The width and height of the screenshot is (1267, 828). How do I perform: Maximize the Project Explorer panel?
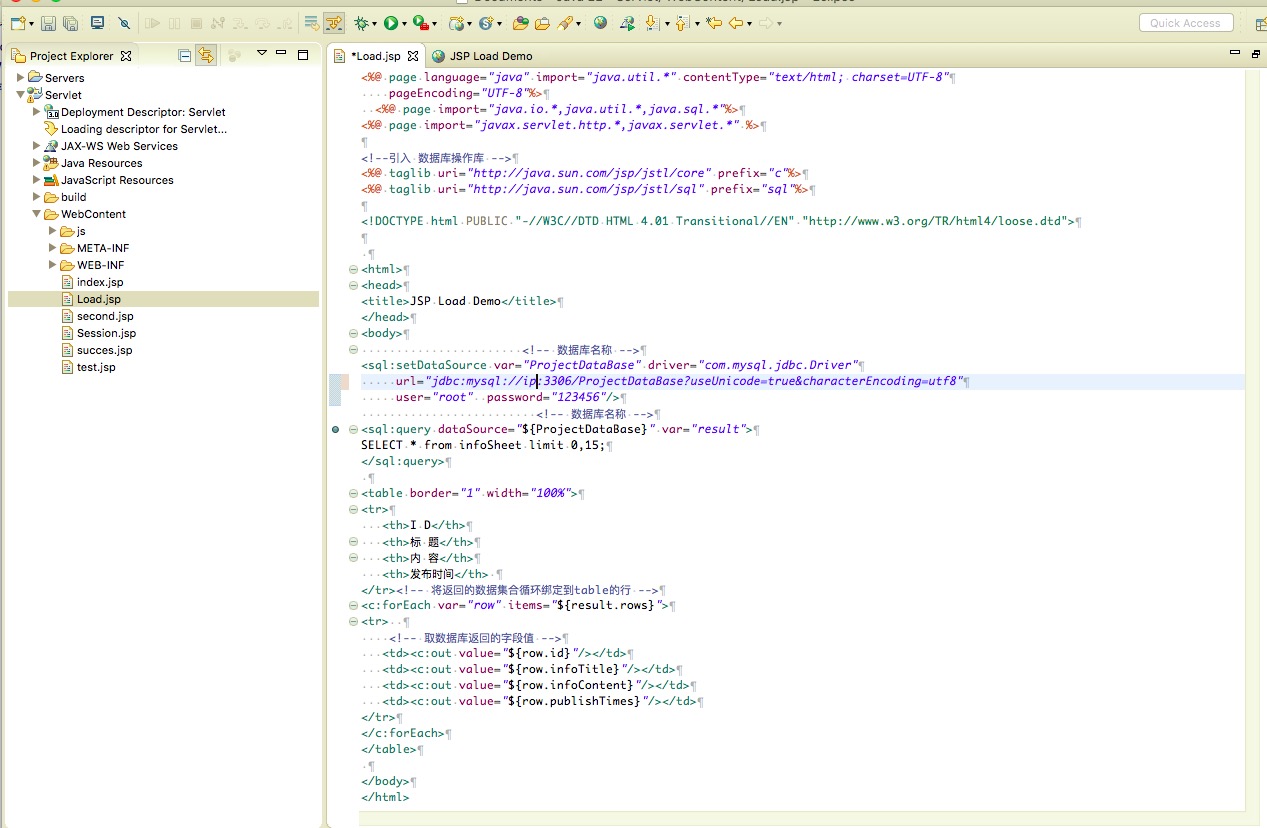pyautogui.click(x=303, y=55)
